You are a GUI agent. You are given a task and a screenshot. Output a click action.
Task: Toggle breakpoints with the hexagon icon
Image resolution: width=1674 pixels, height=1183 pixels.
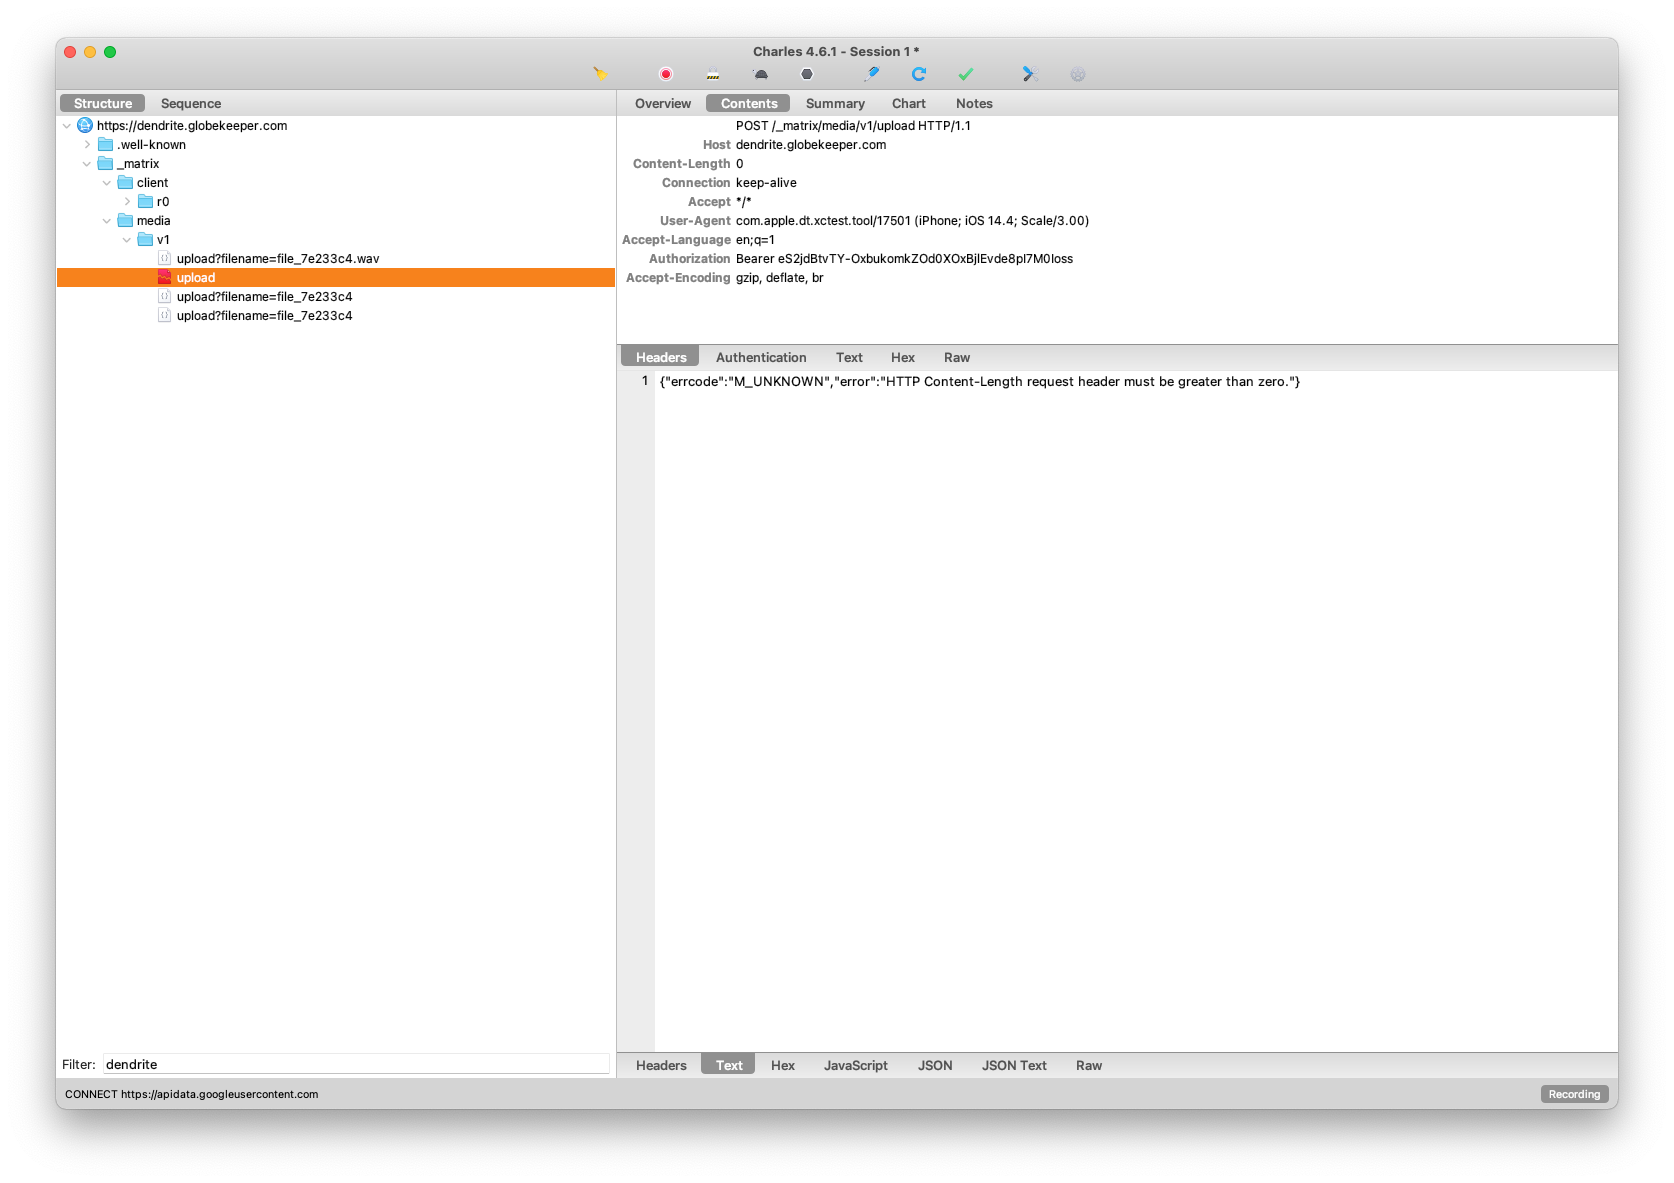tap(807, 74)
